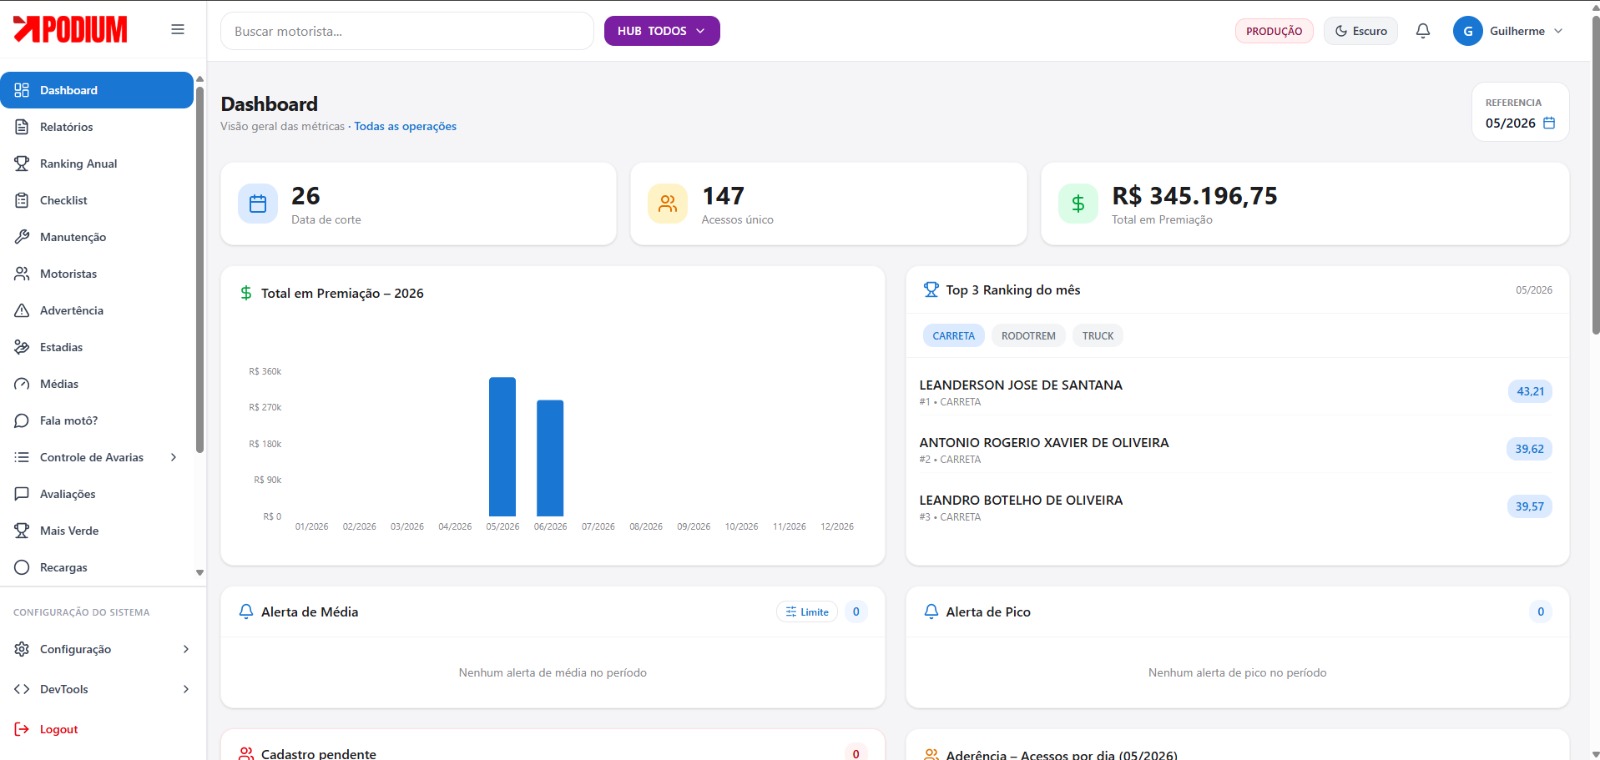
Task: Click the Advertência warning triangle icon
Action: point(22,311)
